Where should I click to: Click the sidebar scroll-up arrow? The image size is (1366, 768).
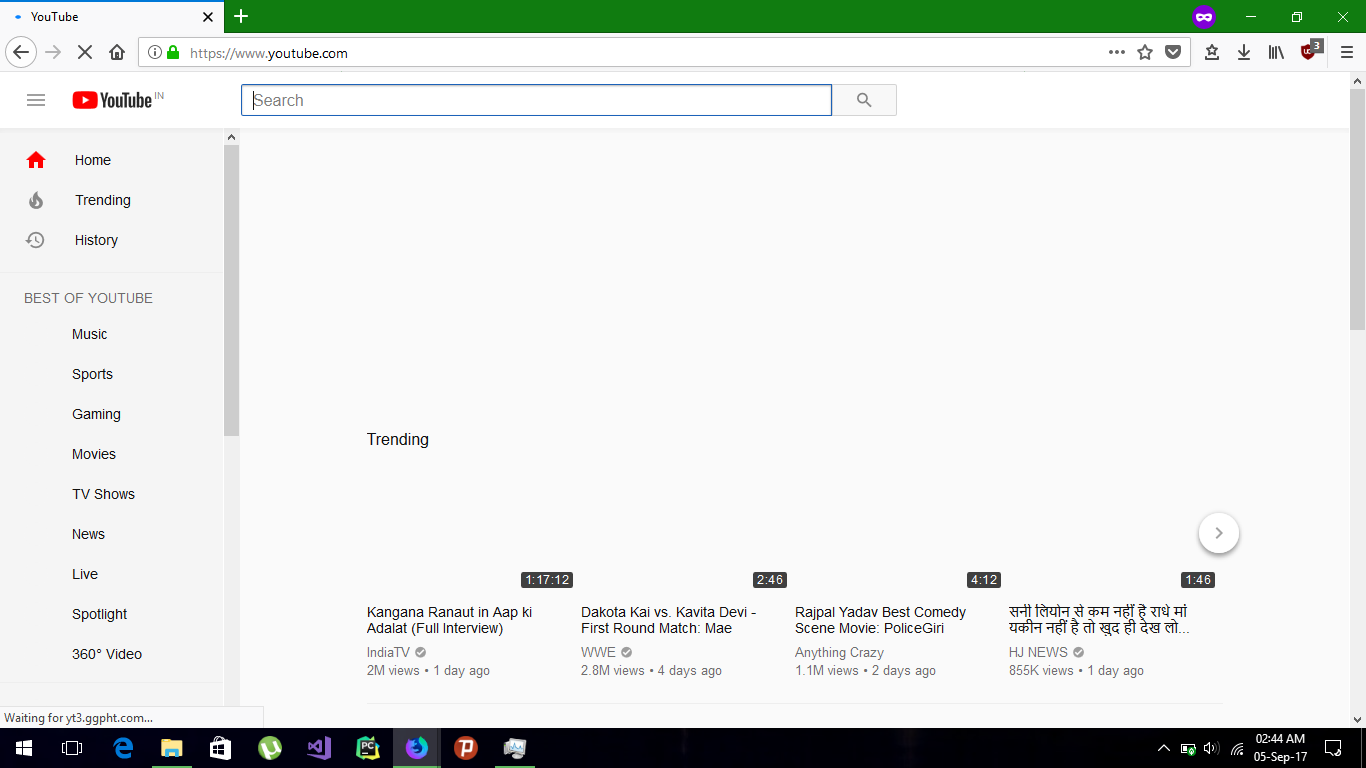point(231,137)
